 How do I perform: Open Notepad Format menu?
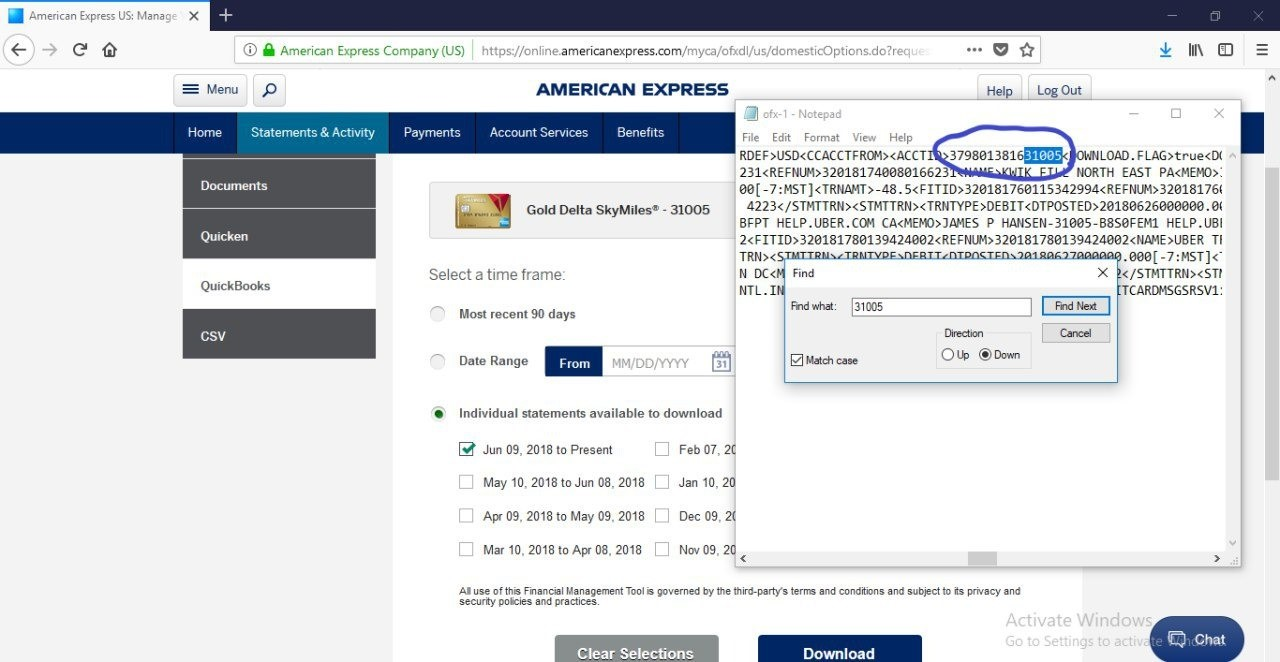(822, 137)
